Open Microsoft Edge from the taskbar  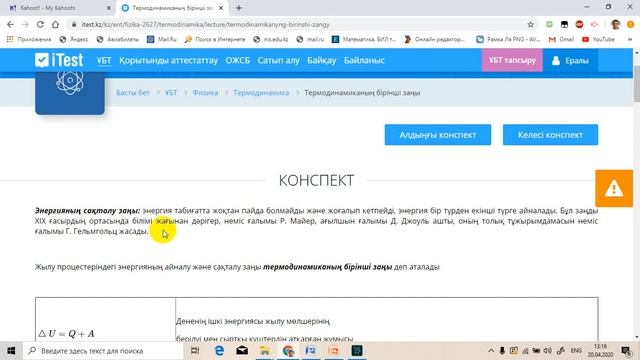click(x=219, y=351)
